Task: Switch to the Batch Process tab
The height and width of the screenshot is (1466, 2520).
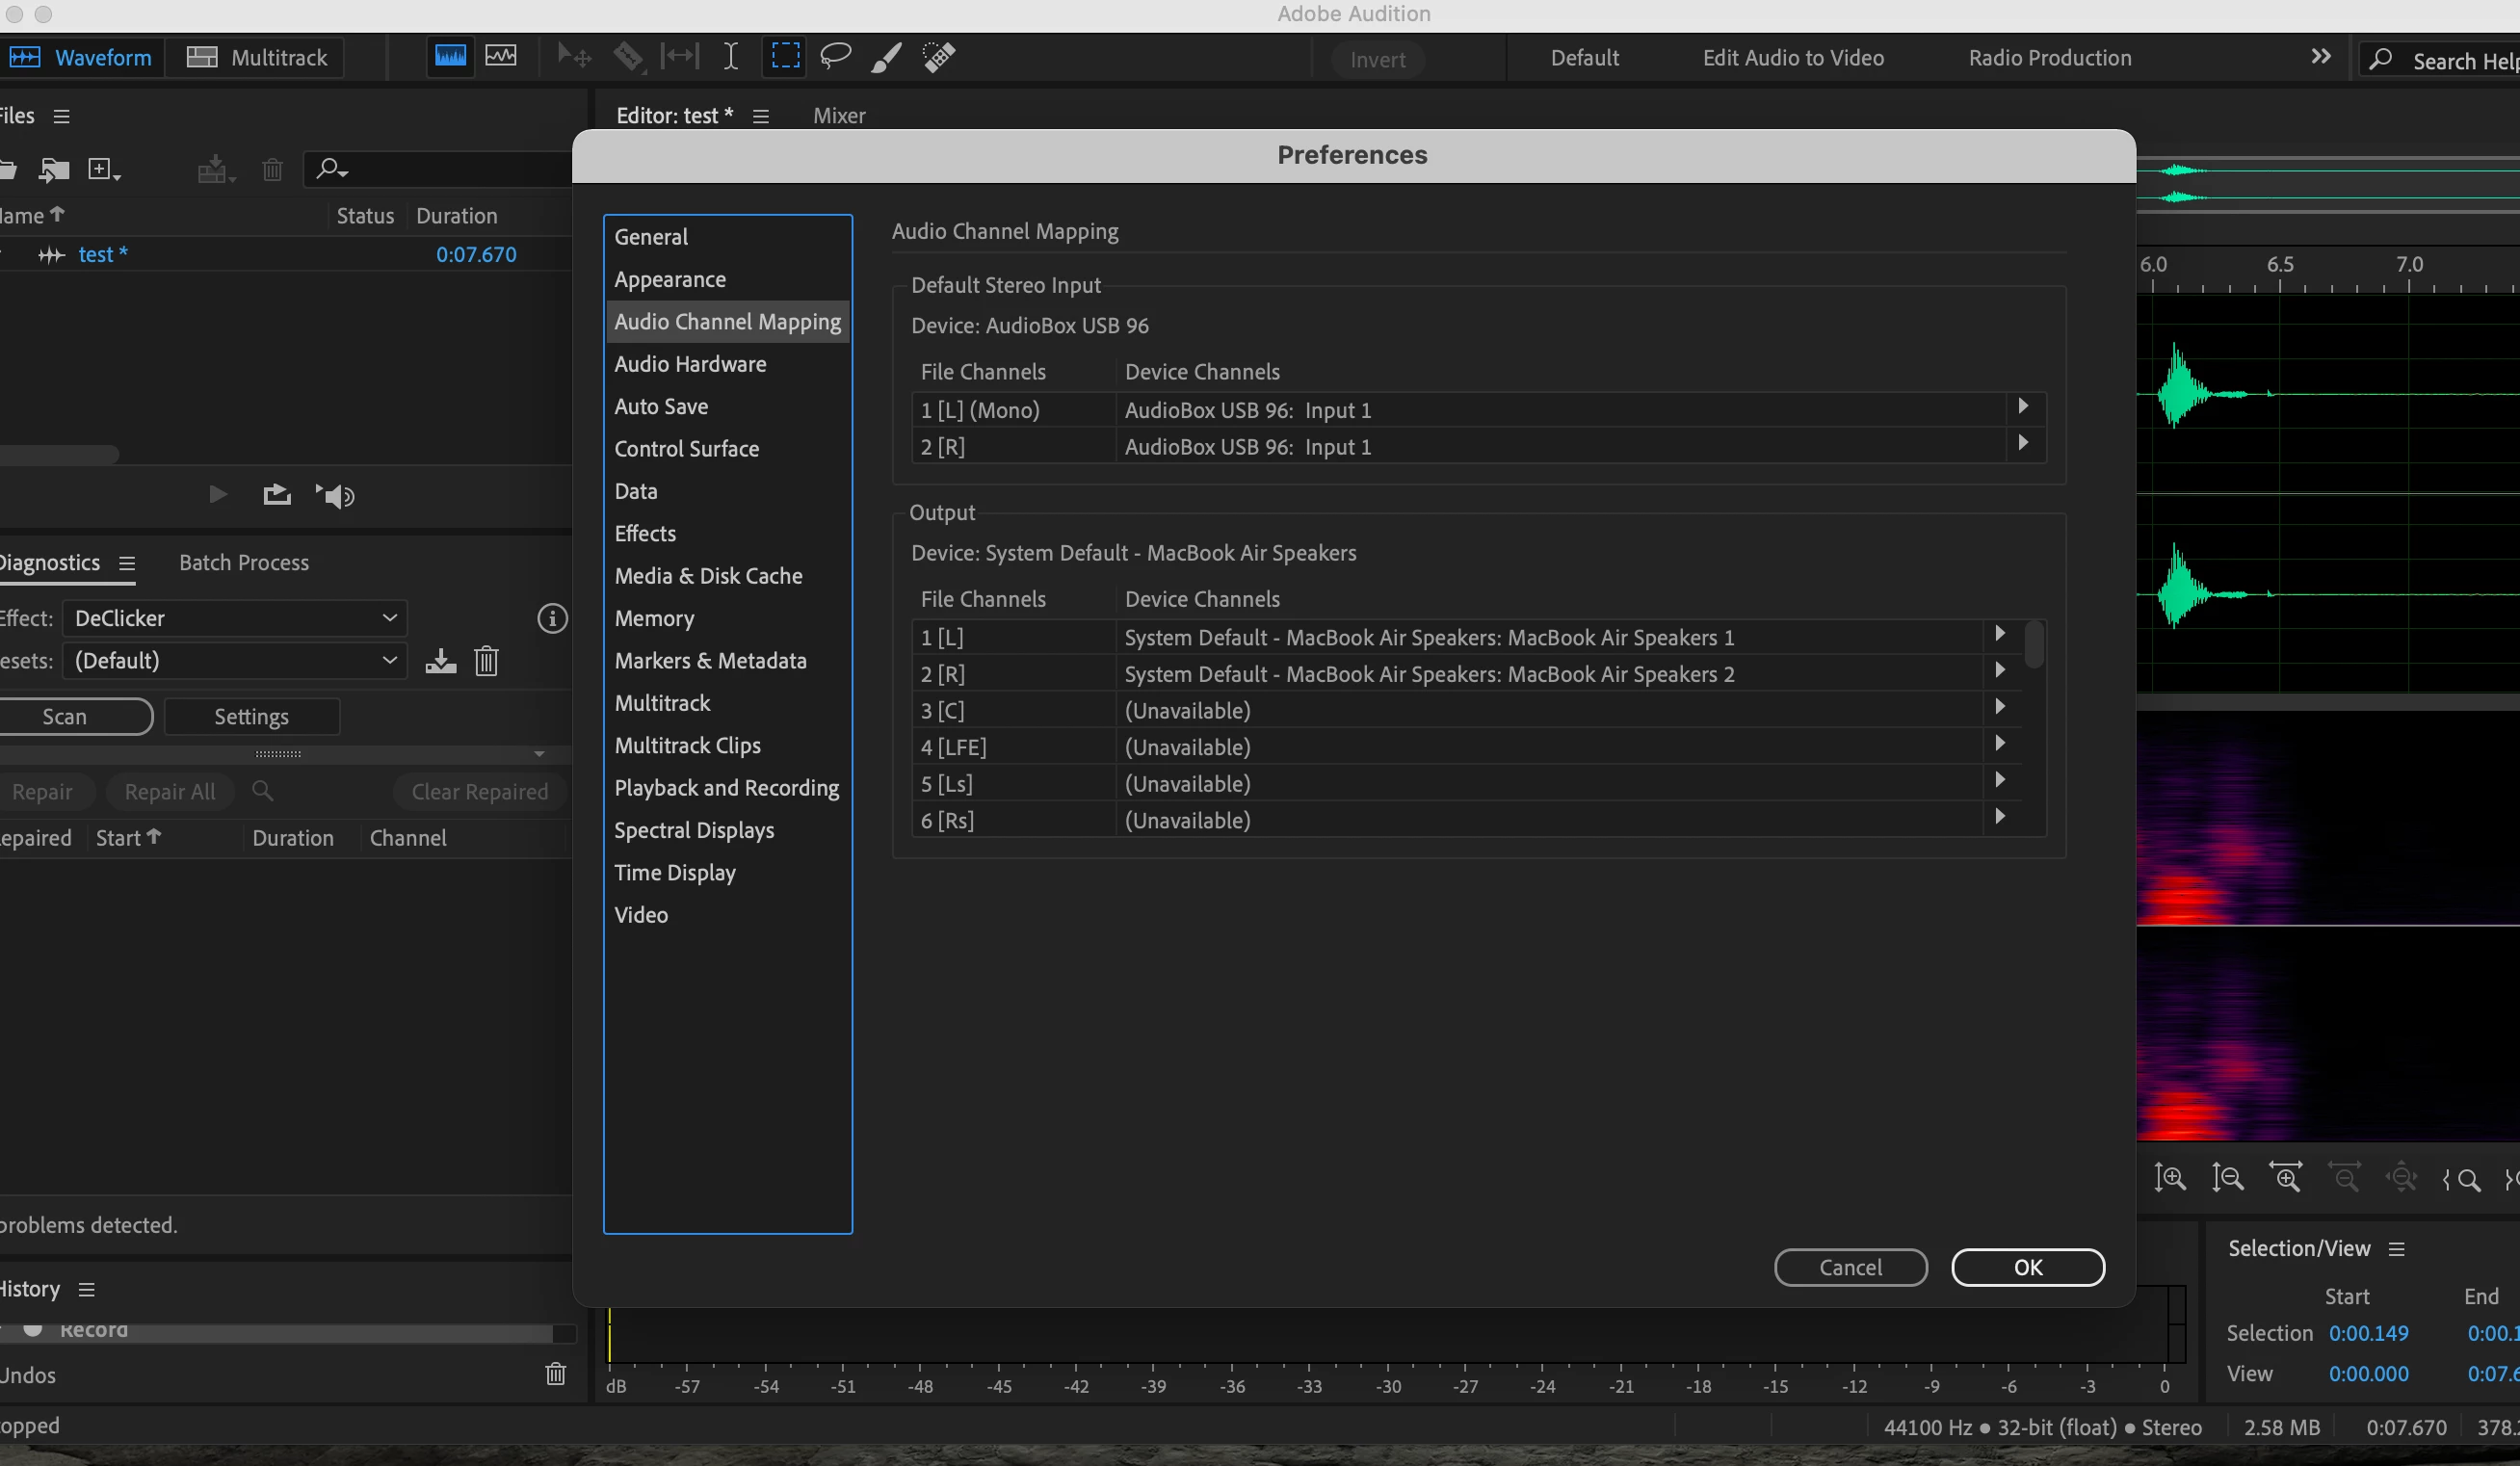Action: (244, 563)
